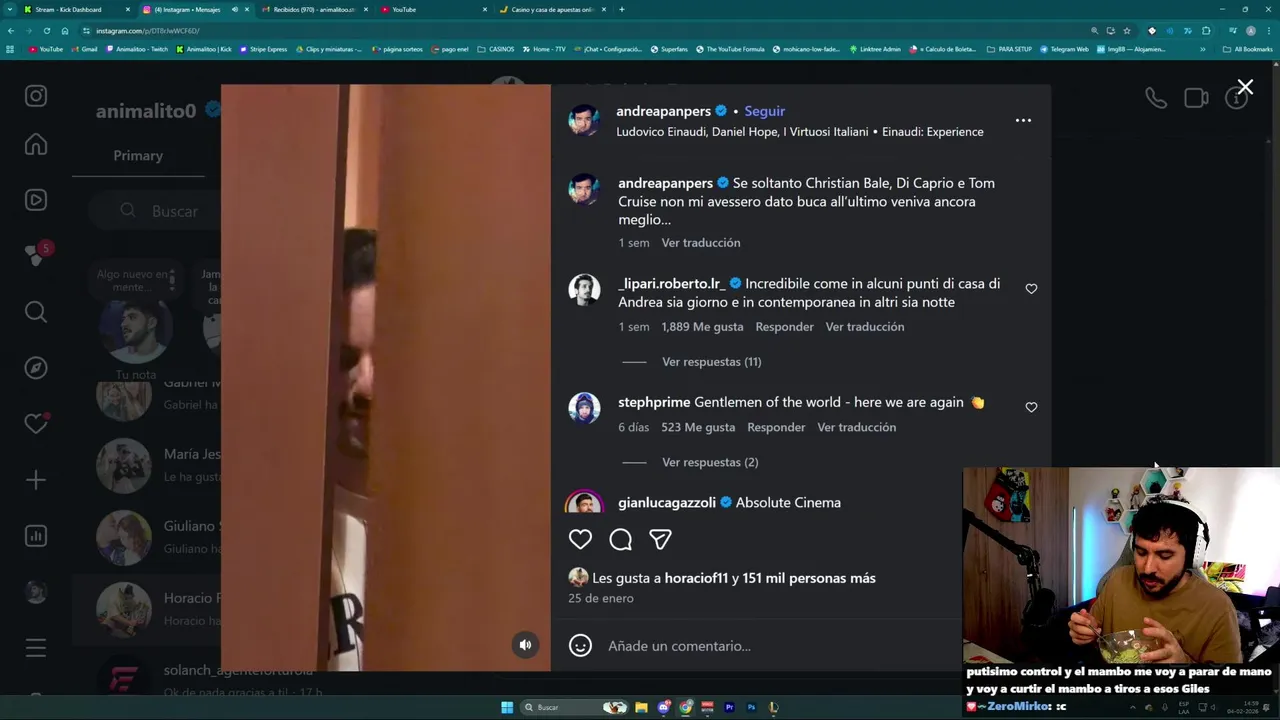Show hidden bookmarks via double chevron
The image size is (1280, 720).
pos(1203,49)
